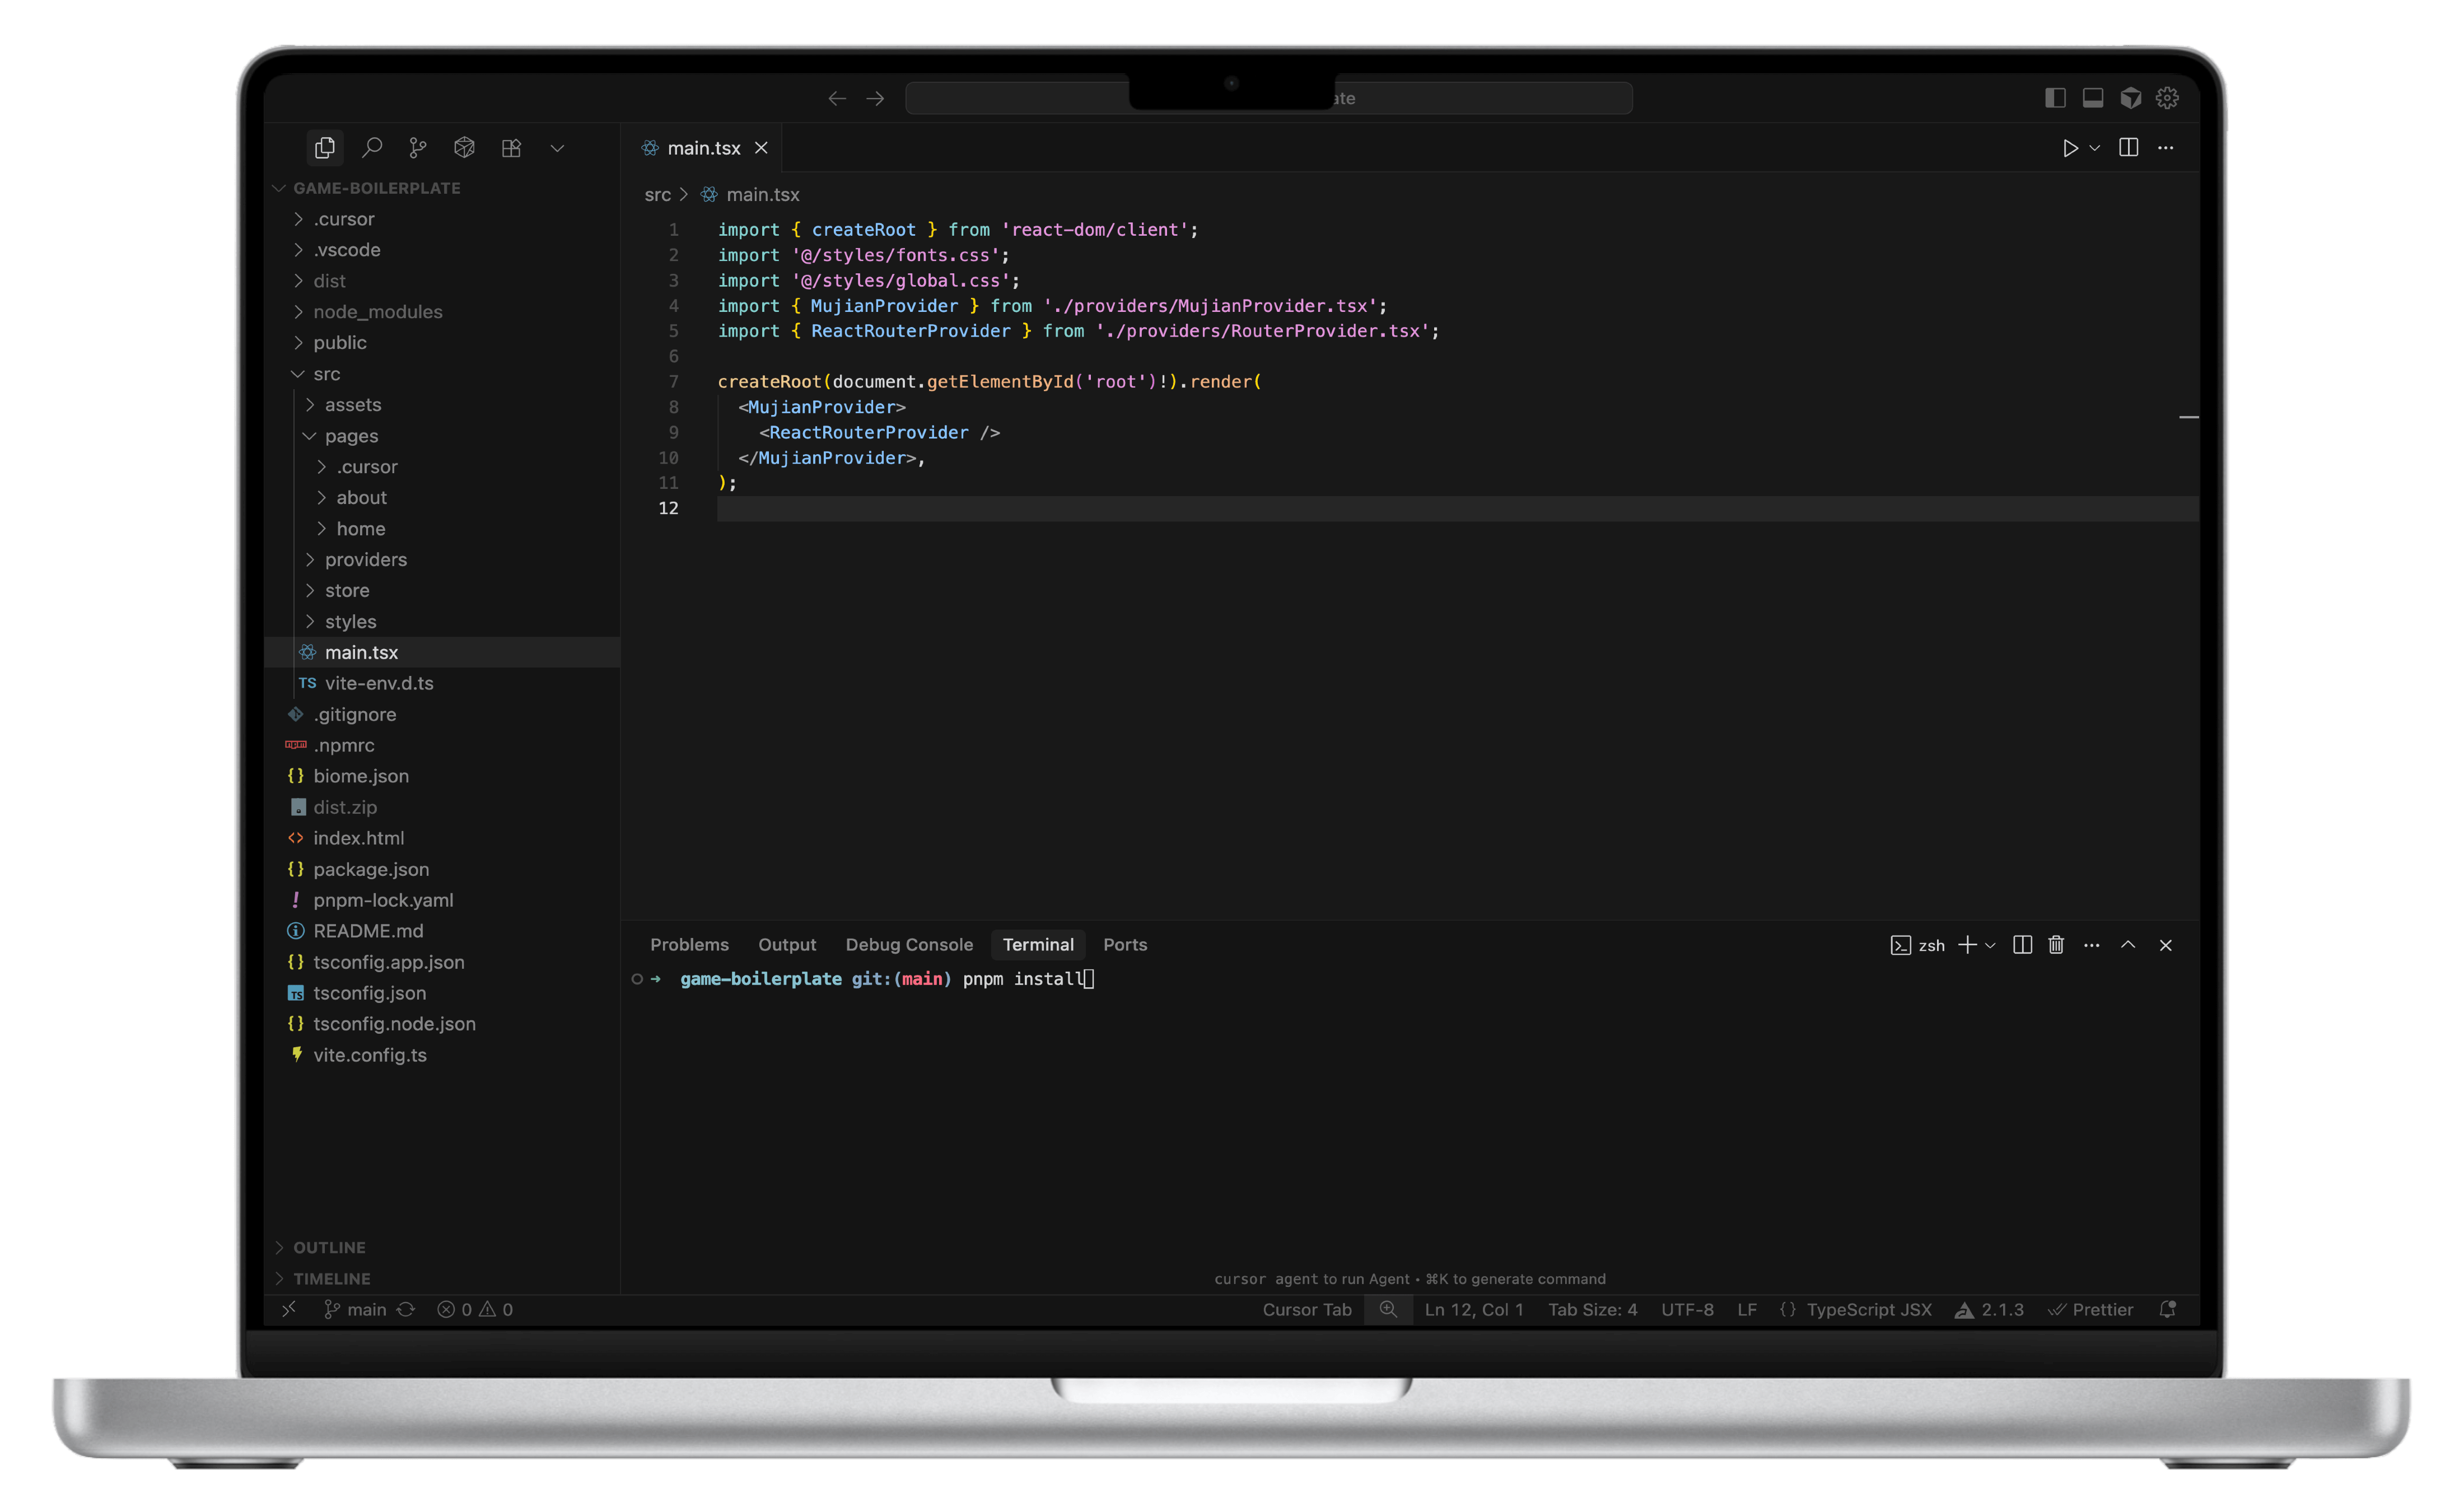Click the main branch in status bar

(365, 1310)
